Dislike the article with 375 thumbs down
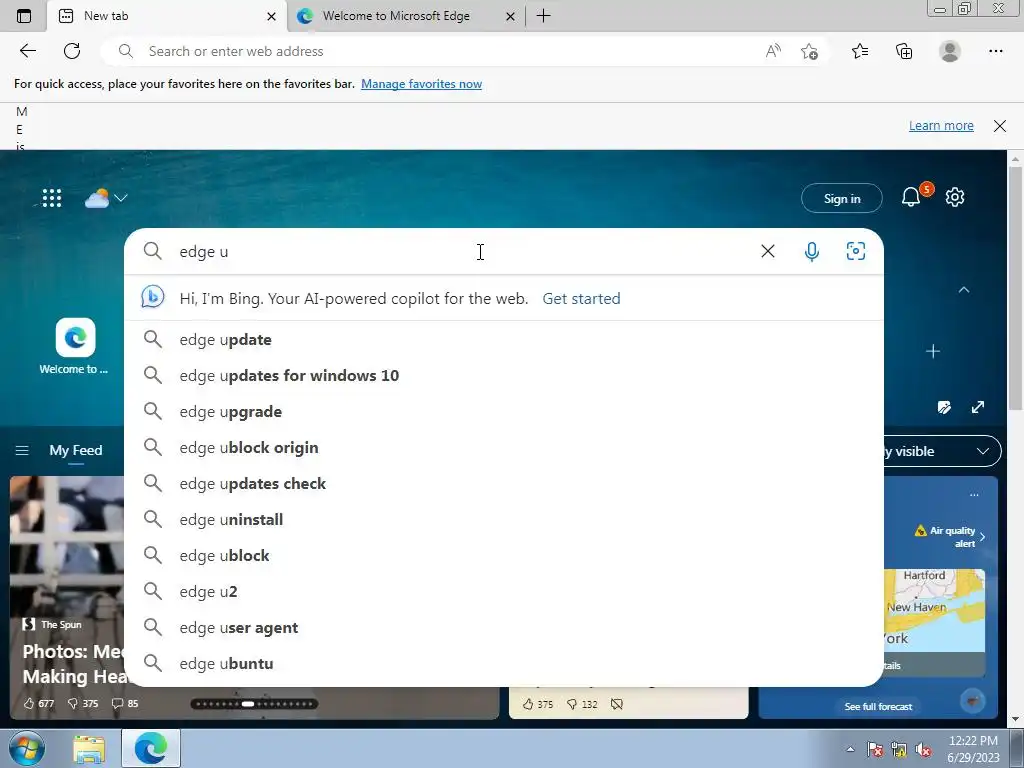The height and width of the screenshot is (768, 1024). [x=83, y=703]
